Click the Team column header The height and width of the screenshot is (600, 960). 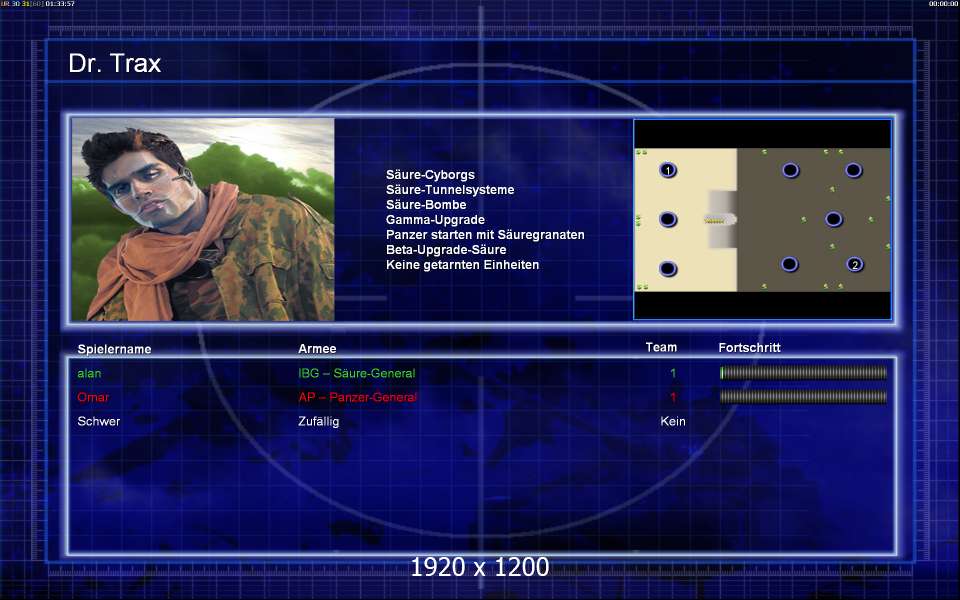point(661,347)
